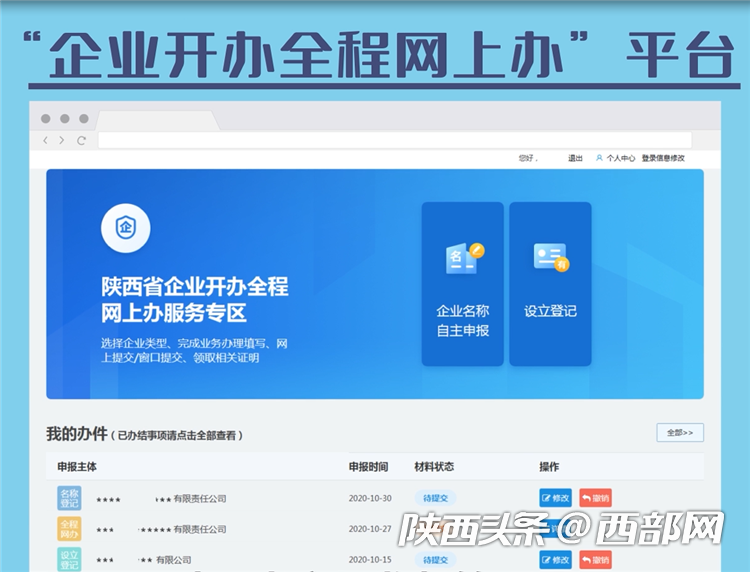The image size is (750, 572).
Task: Click 撤销 for the 2020-10-15 row
Action: [596, 560]
